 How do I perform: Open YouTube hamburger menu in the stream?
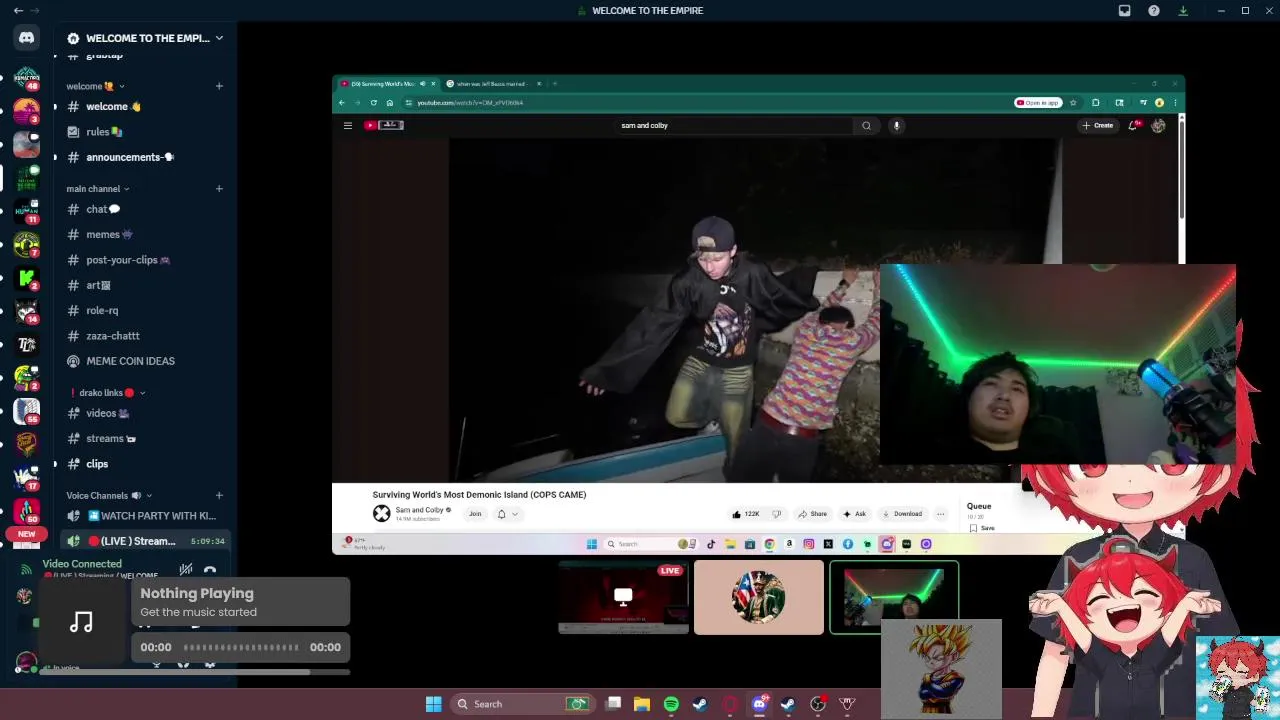[x=347, y=126]
